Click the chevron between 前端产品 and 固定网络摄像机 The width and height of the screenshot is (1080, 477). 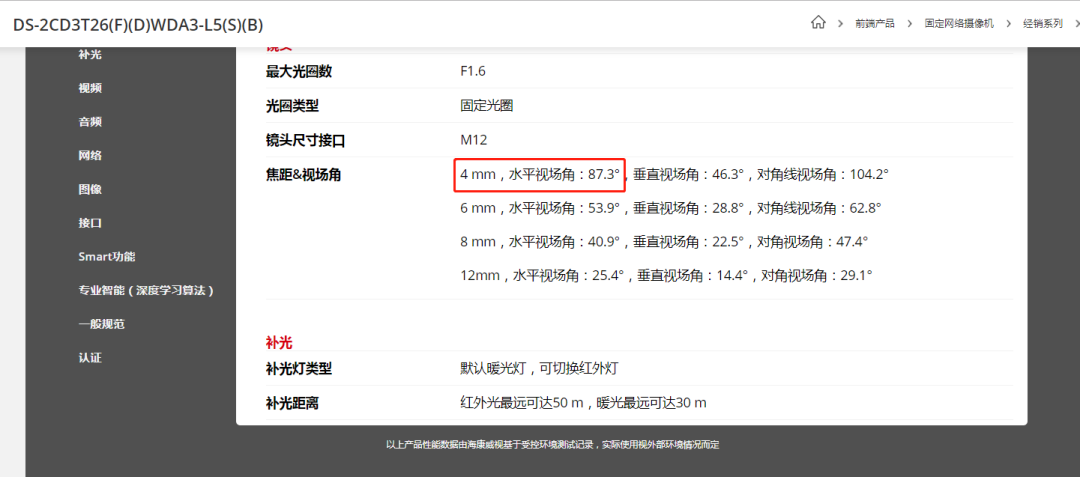[x=909, y=23]
